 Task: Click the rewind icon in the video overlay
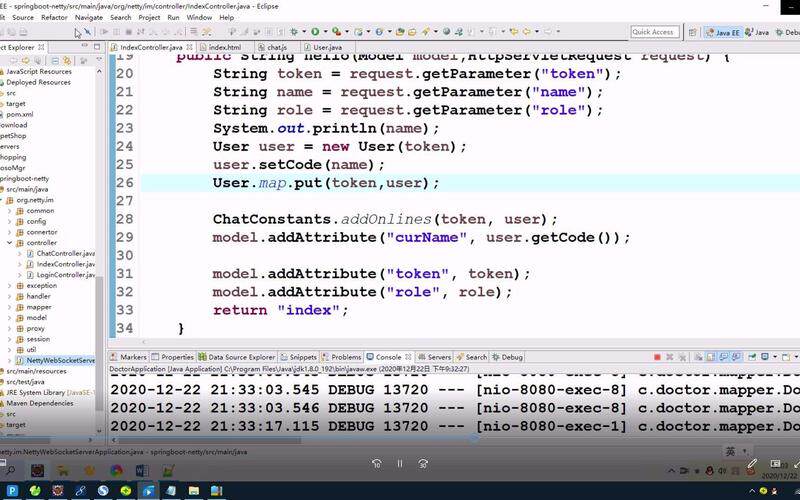[377, 463]
